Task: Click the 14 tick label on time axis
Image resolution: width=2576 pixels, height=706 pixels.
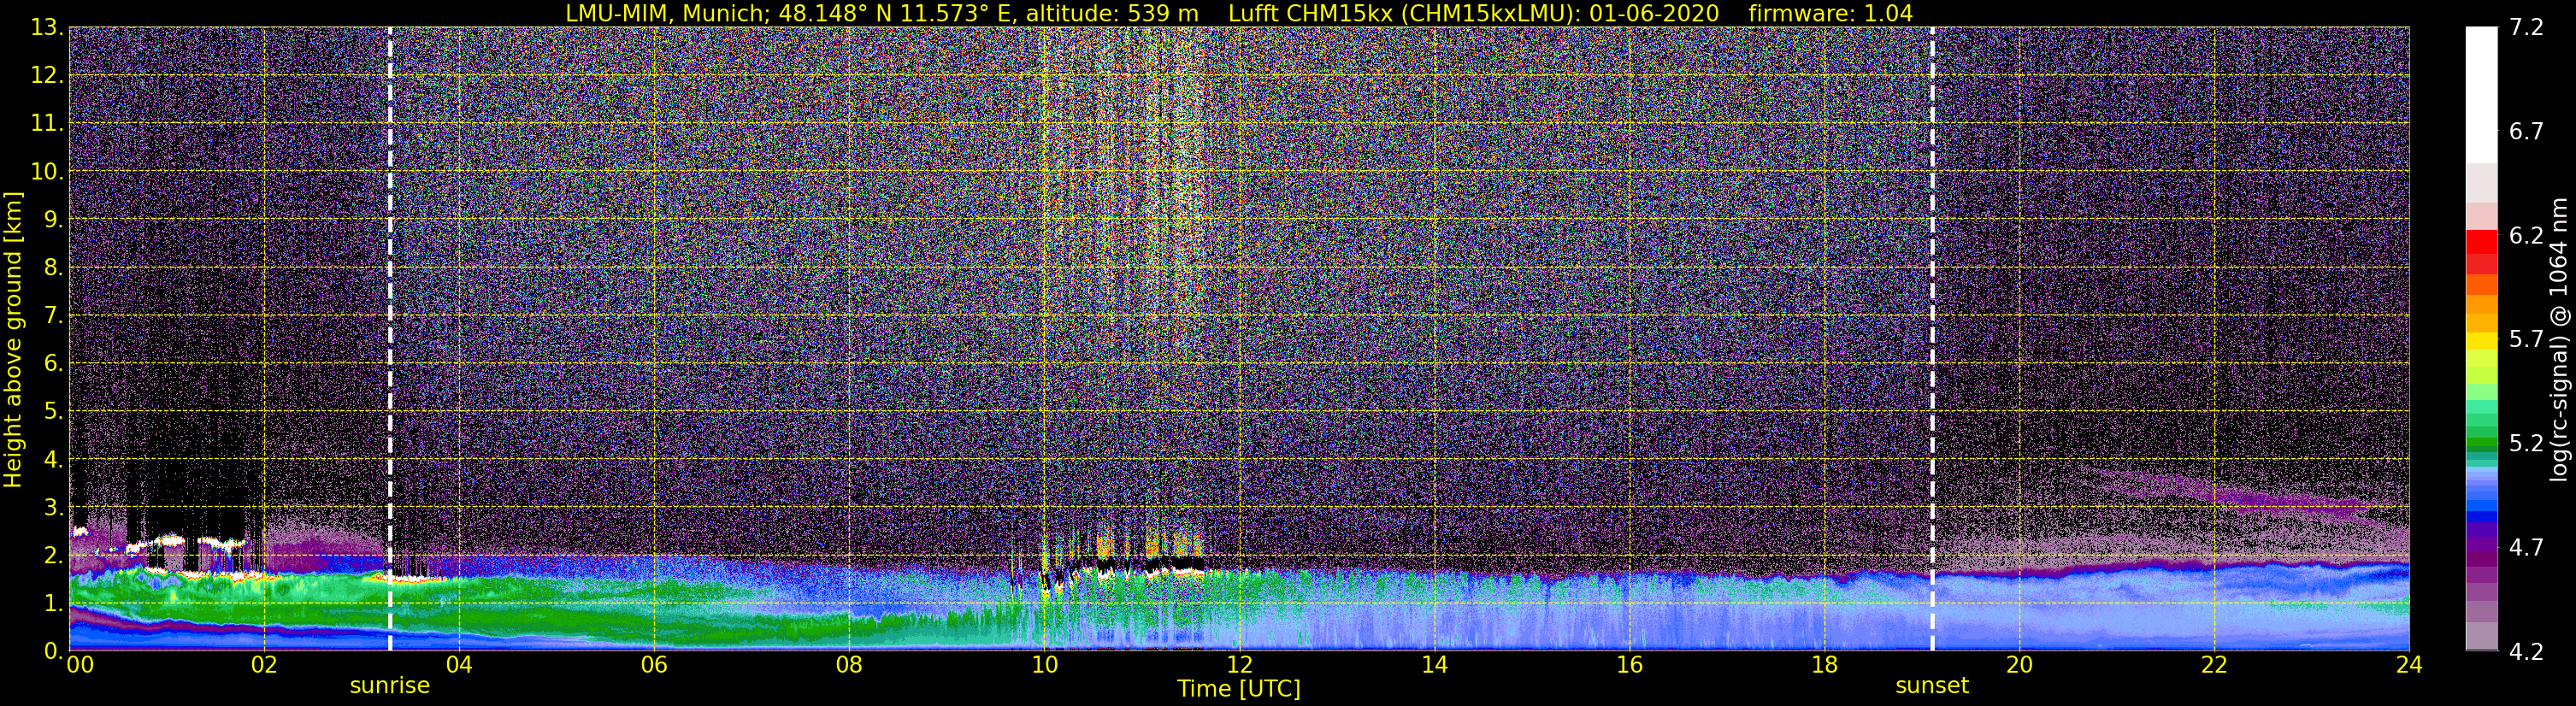Action: click(1434, 664)
